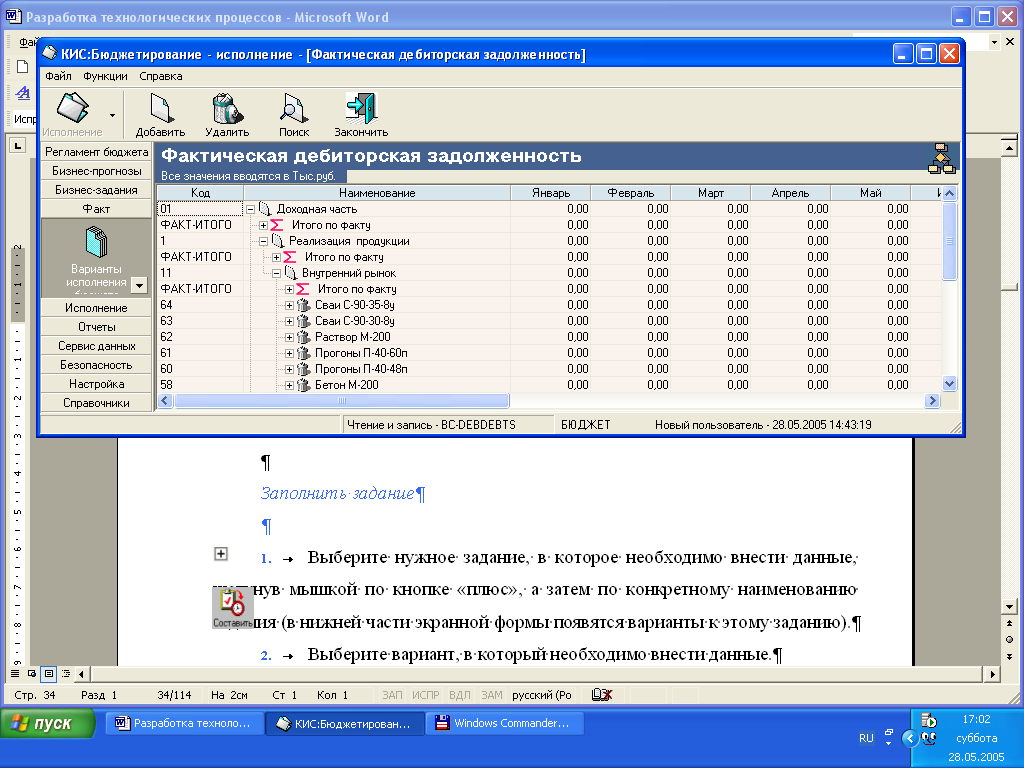This screenshot has width=1024, height=768.
Task: Click scroll-down arrow of table's vertical scrollbar
Action: coord(950,384)
